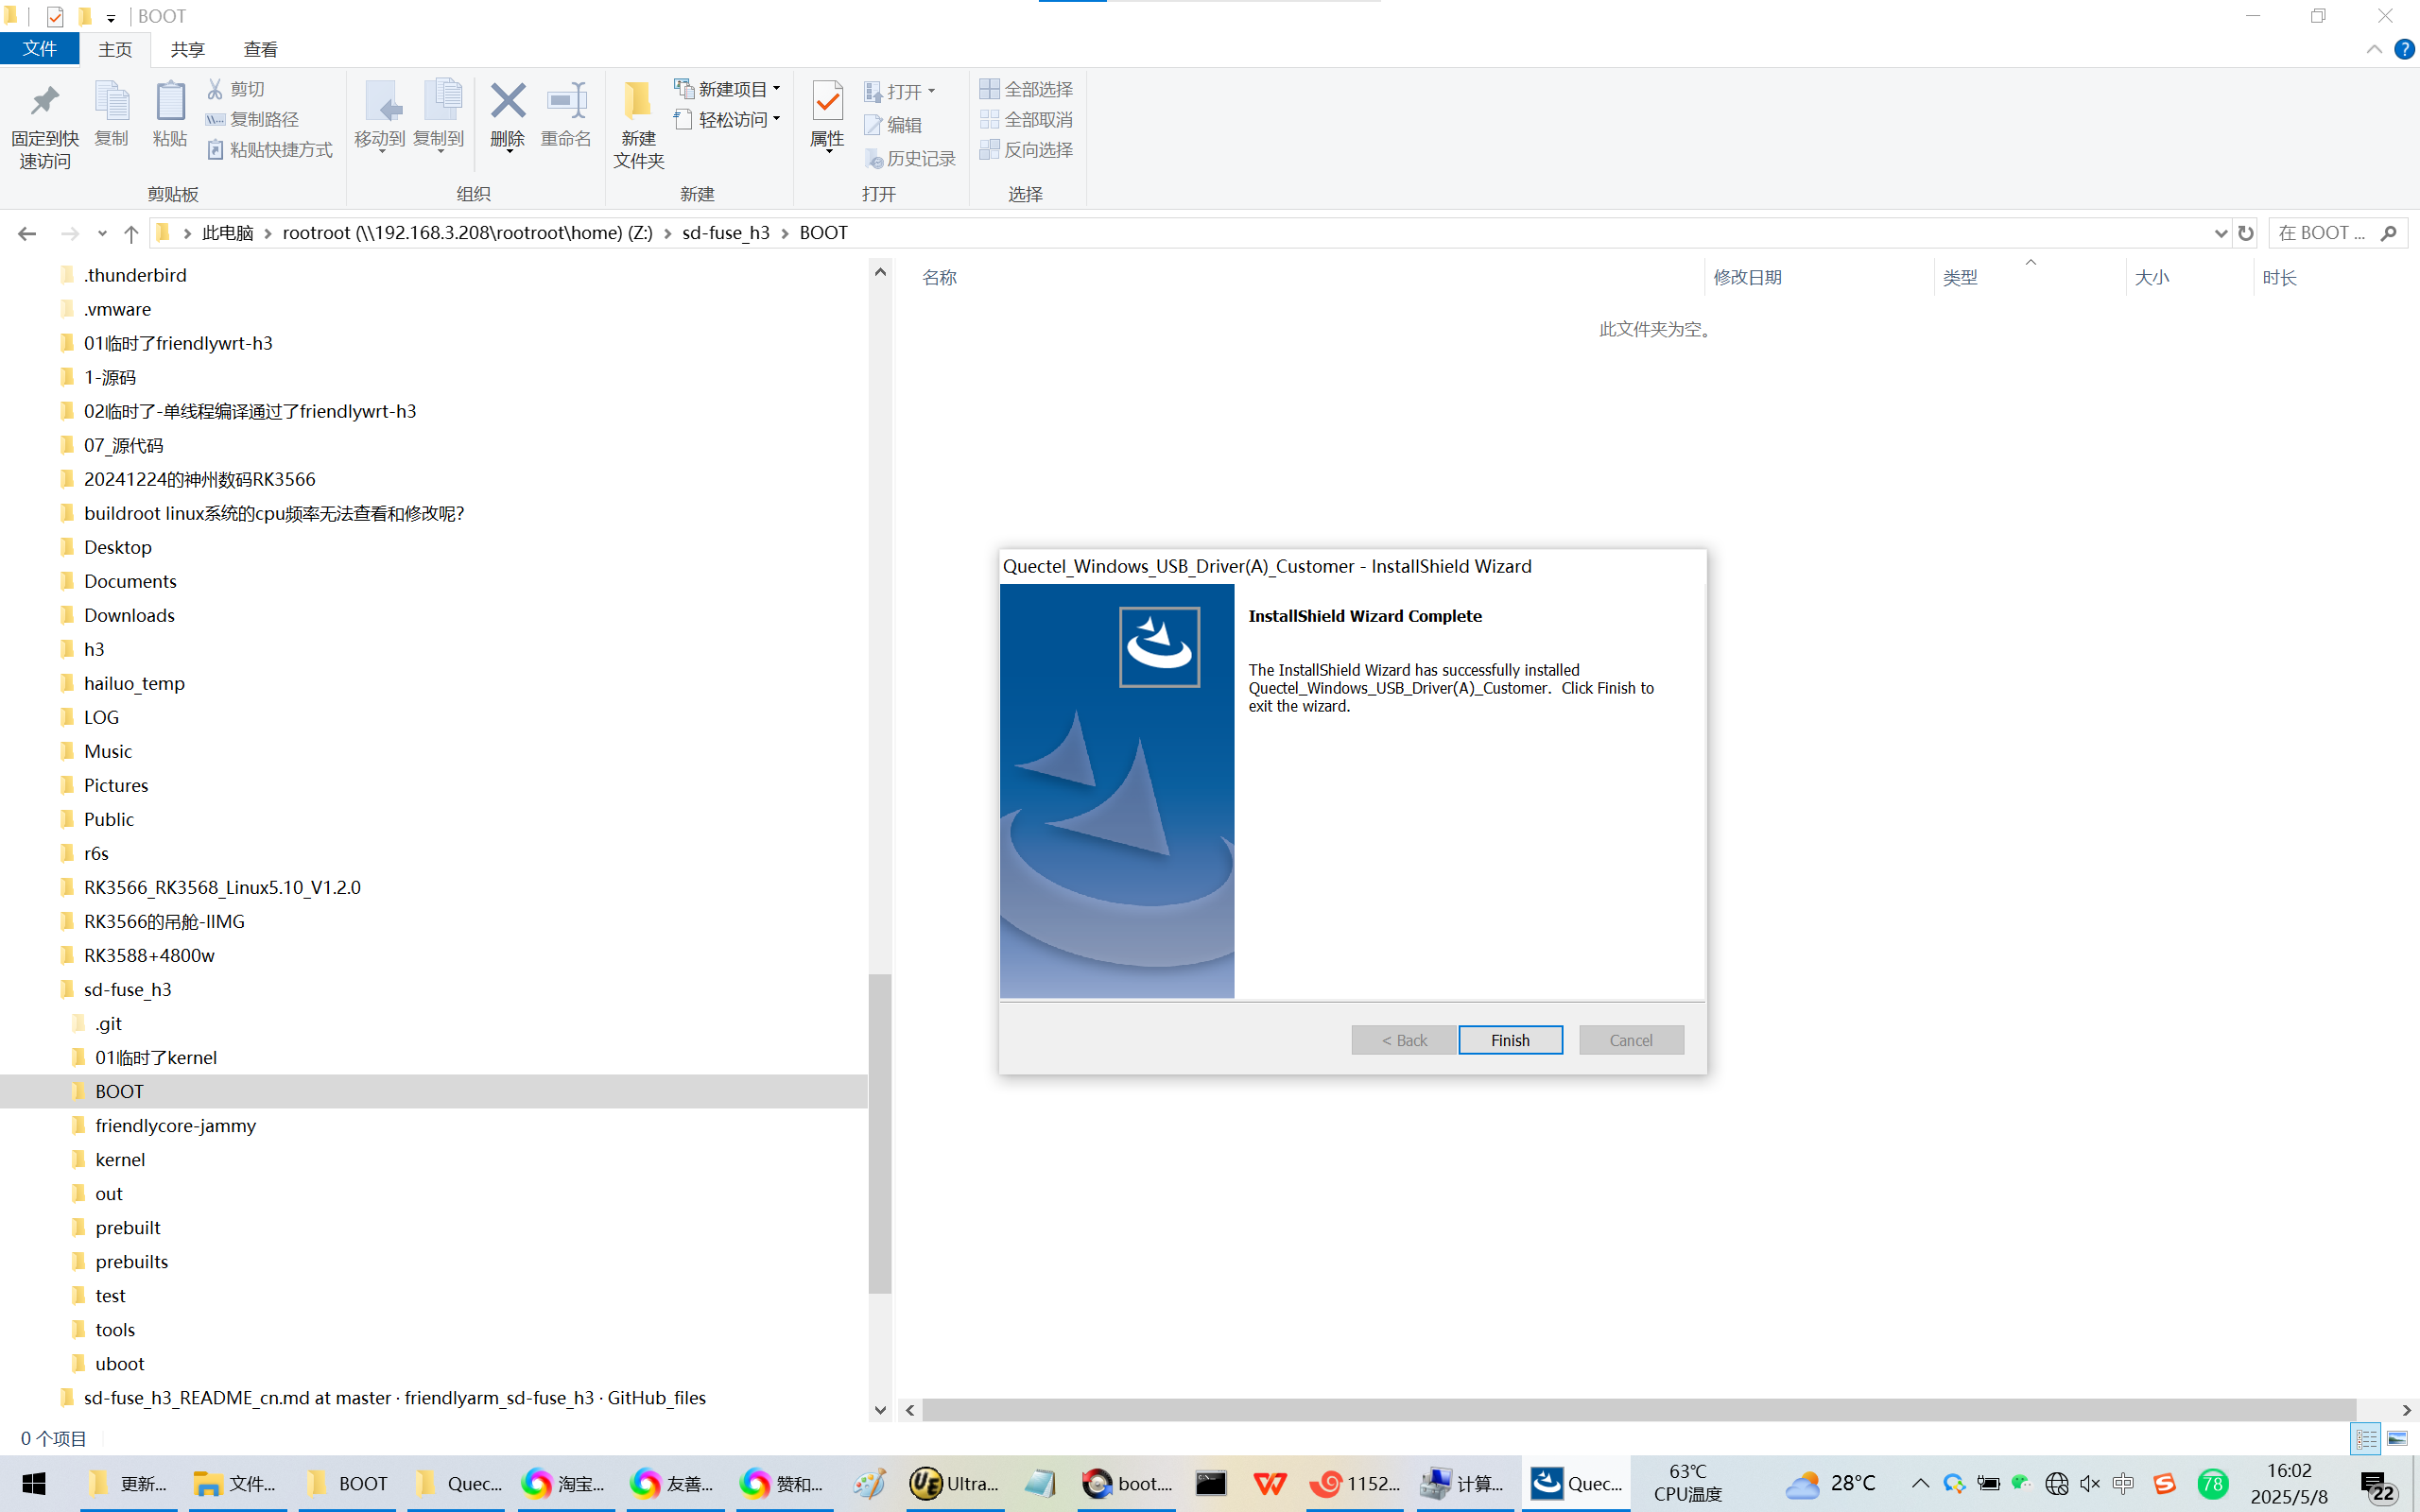Open UltraEdit from the taskbar

pyautogui.click(x=953, y=1483)
